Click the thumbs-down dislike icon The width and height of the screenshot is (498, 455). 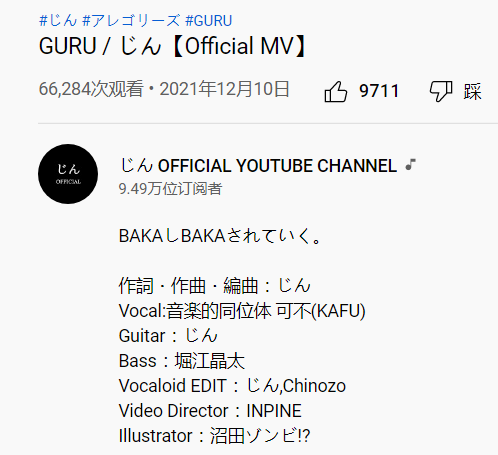441,91
